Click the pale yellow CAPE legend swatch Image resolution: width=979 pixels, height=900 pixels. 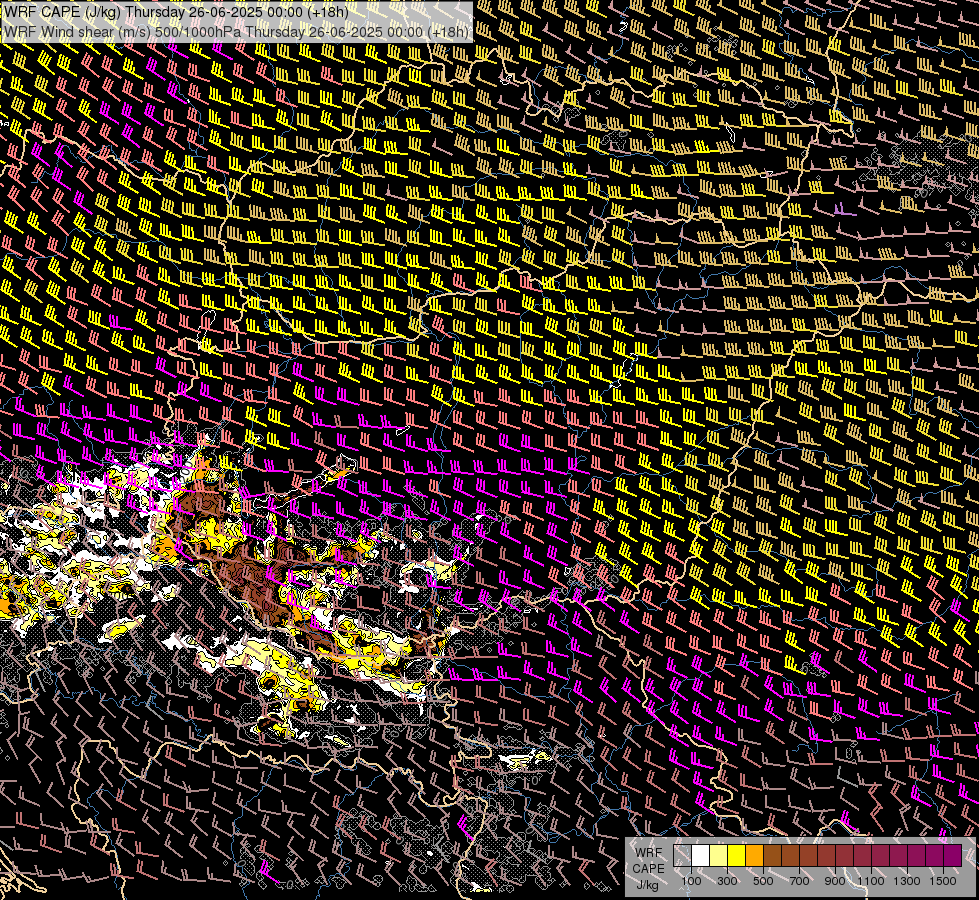(x=719, y=856)
